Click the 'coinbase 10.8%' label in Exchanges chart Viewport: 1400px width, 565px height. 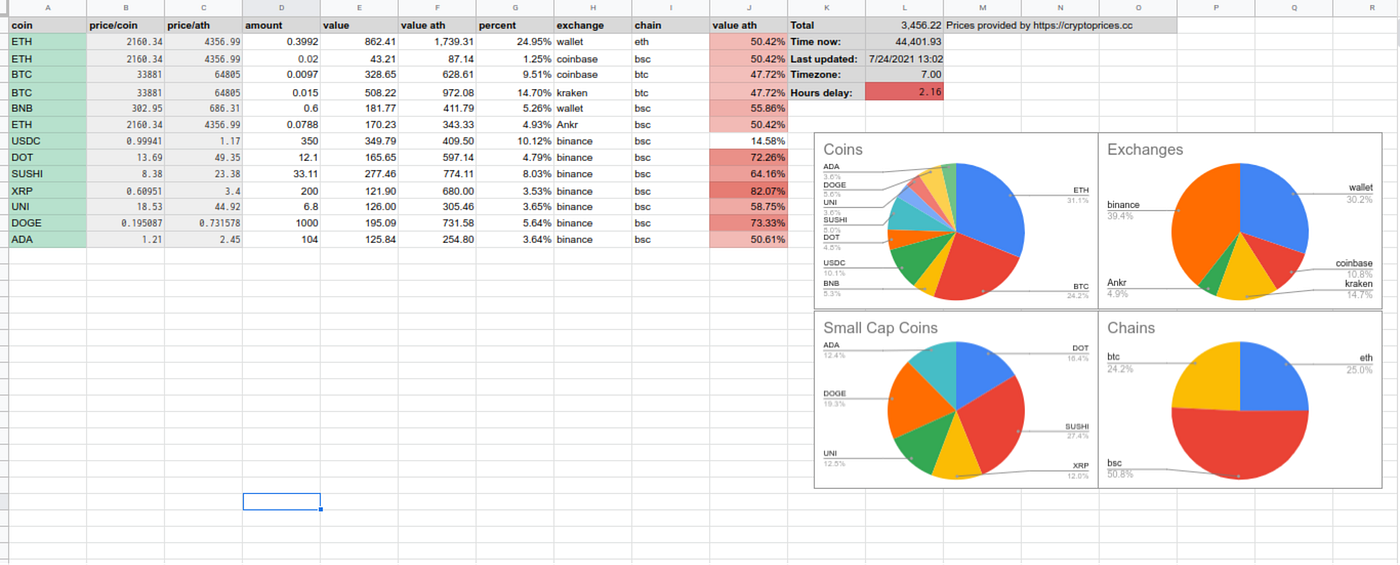1353,268
